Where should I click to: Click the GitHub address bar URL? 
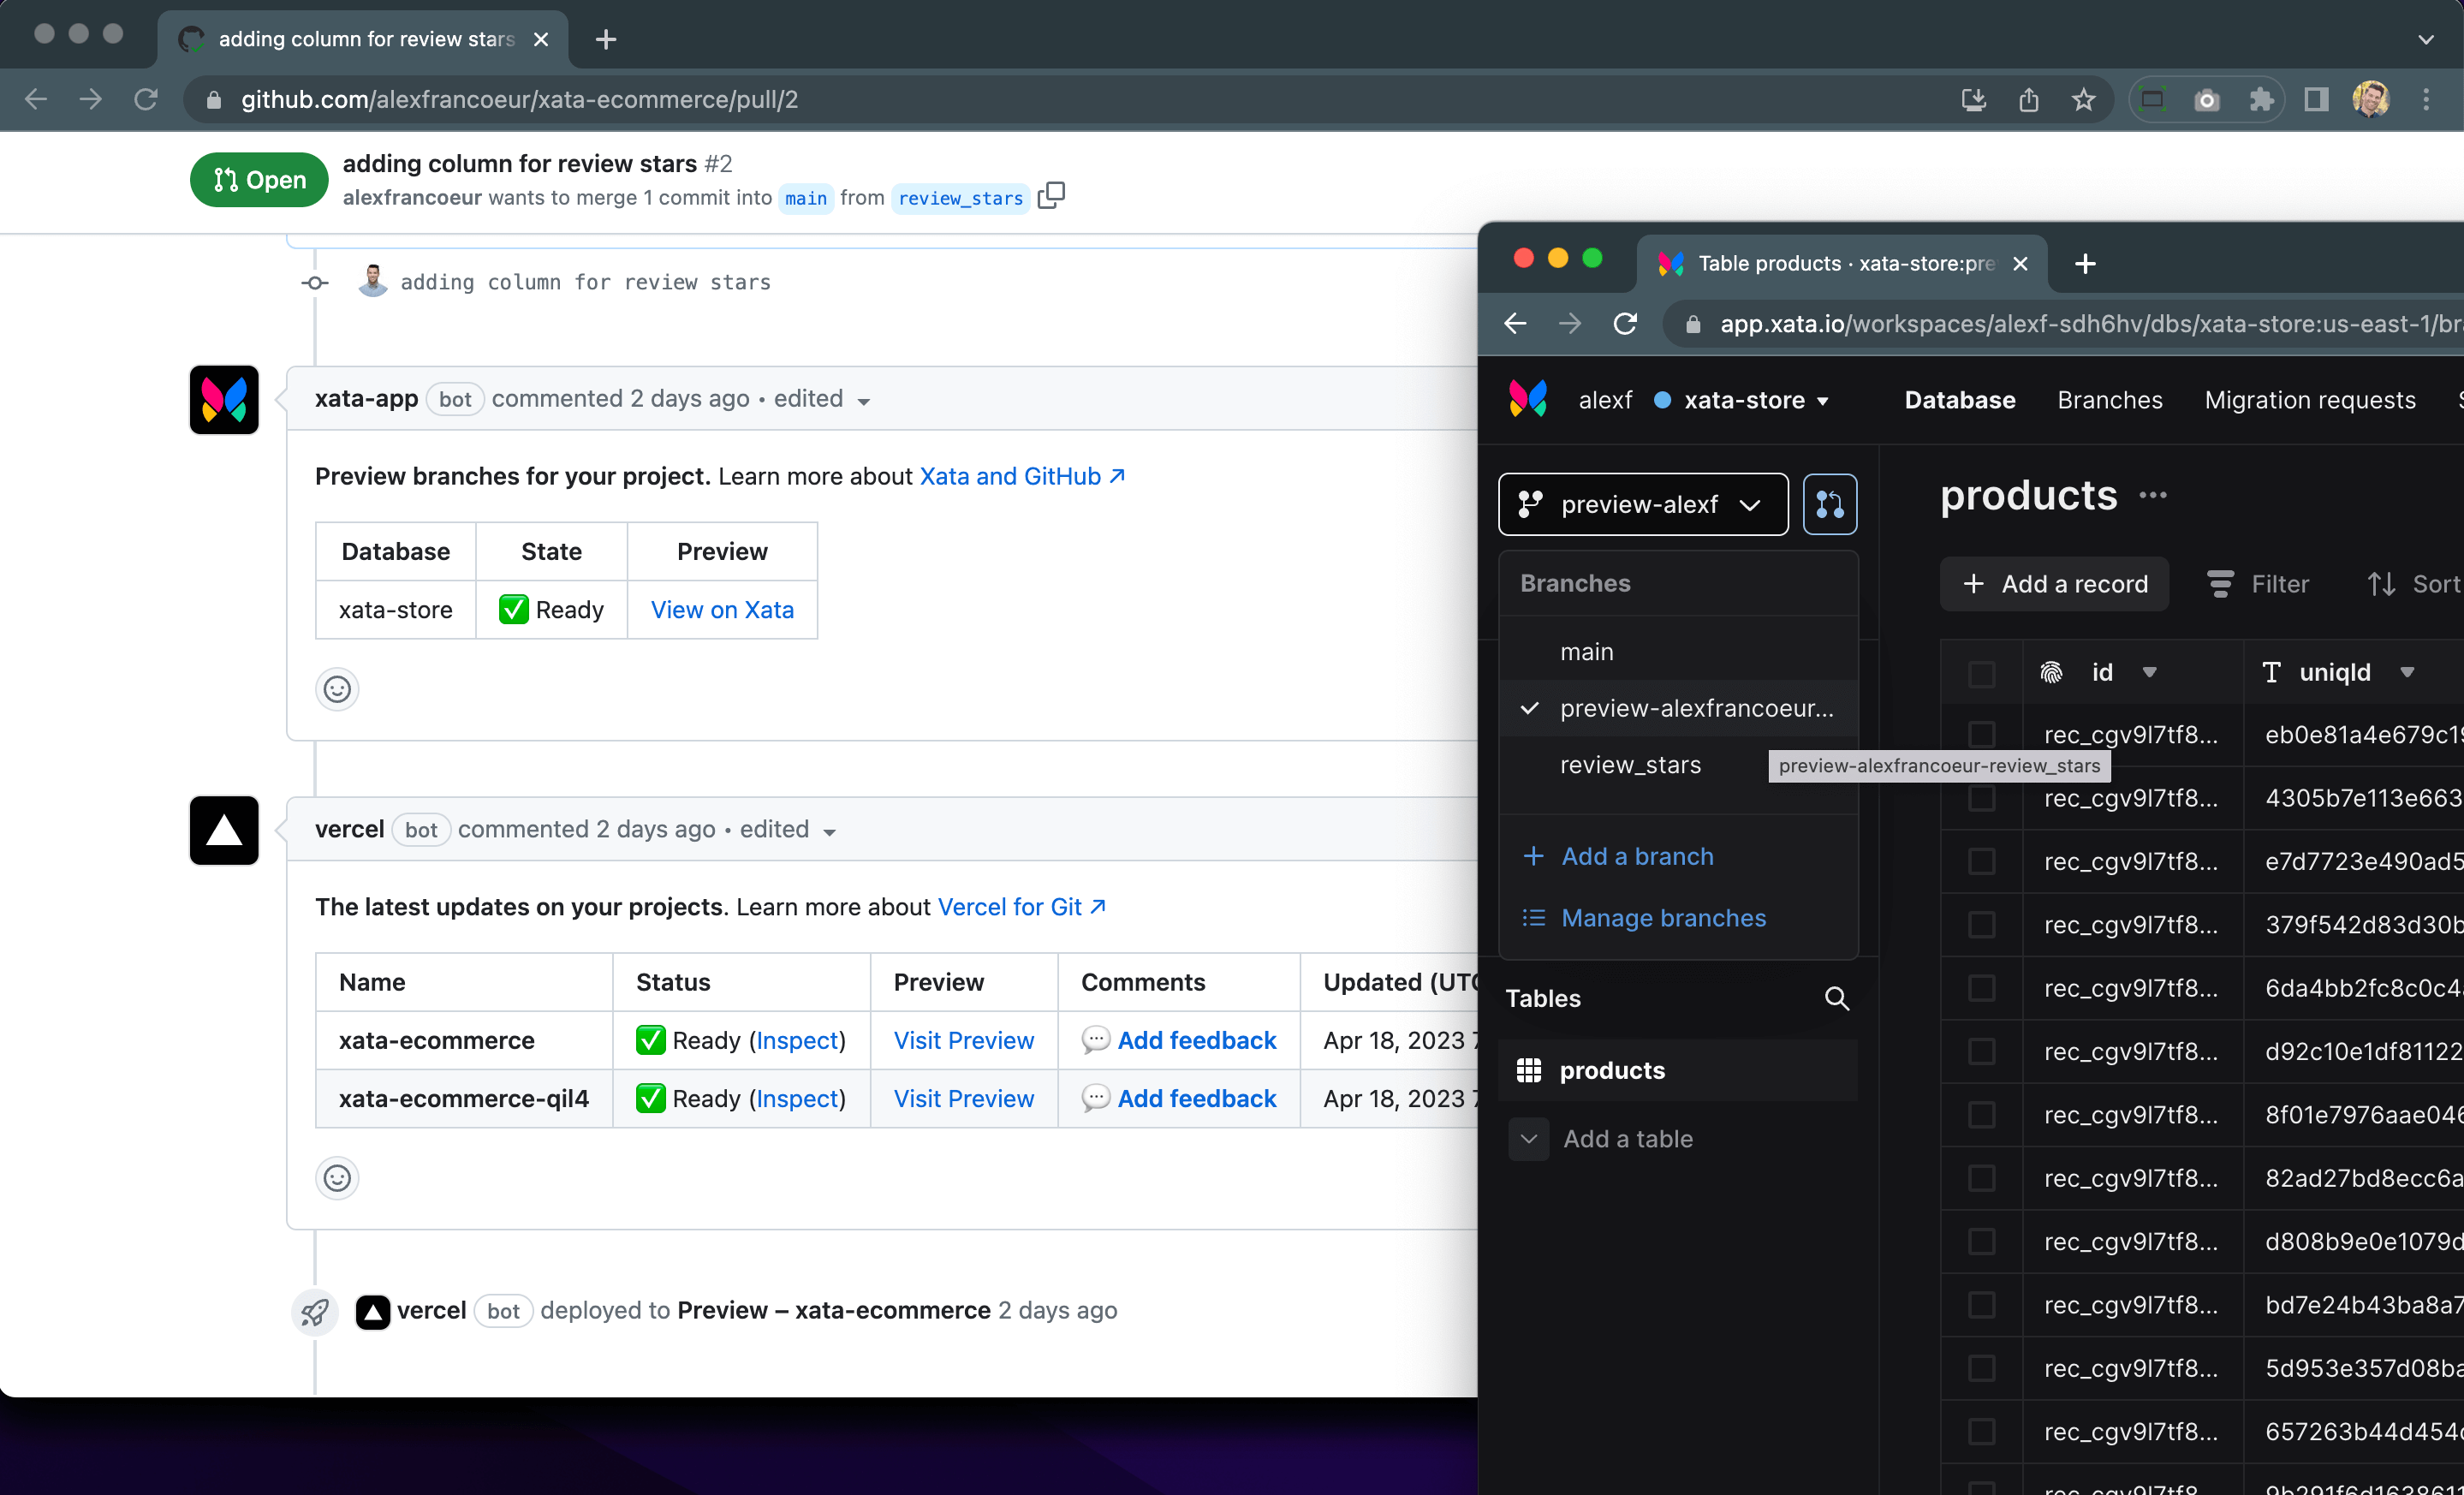click(x=520, y=100)
